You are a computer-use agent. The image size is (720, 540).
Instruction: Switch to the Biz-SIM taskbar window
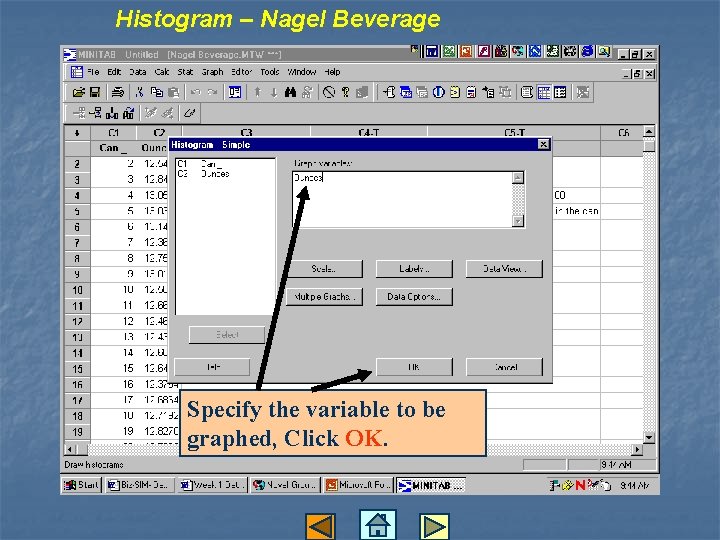coord(140,485)
